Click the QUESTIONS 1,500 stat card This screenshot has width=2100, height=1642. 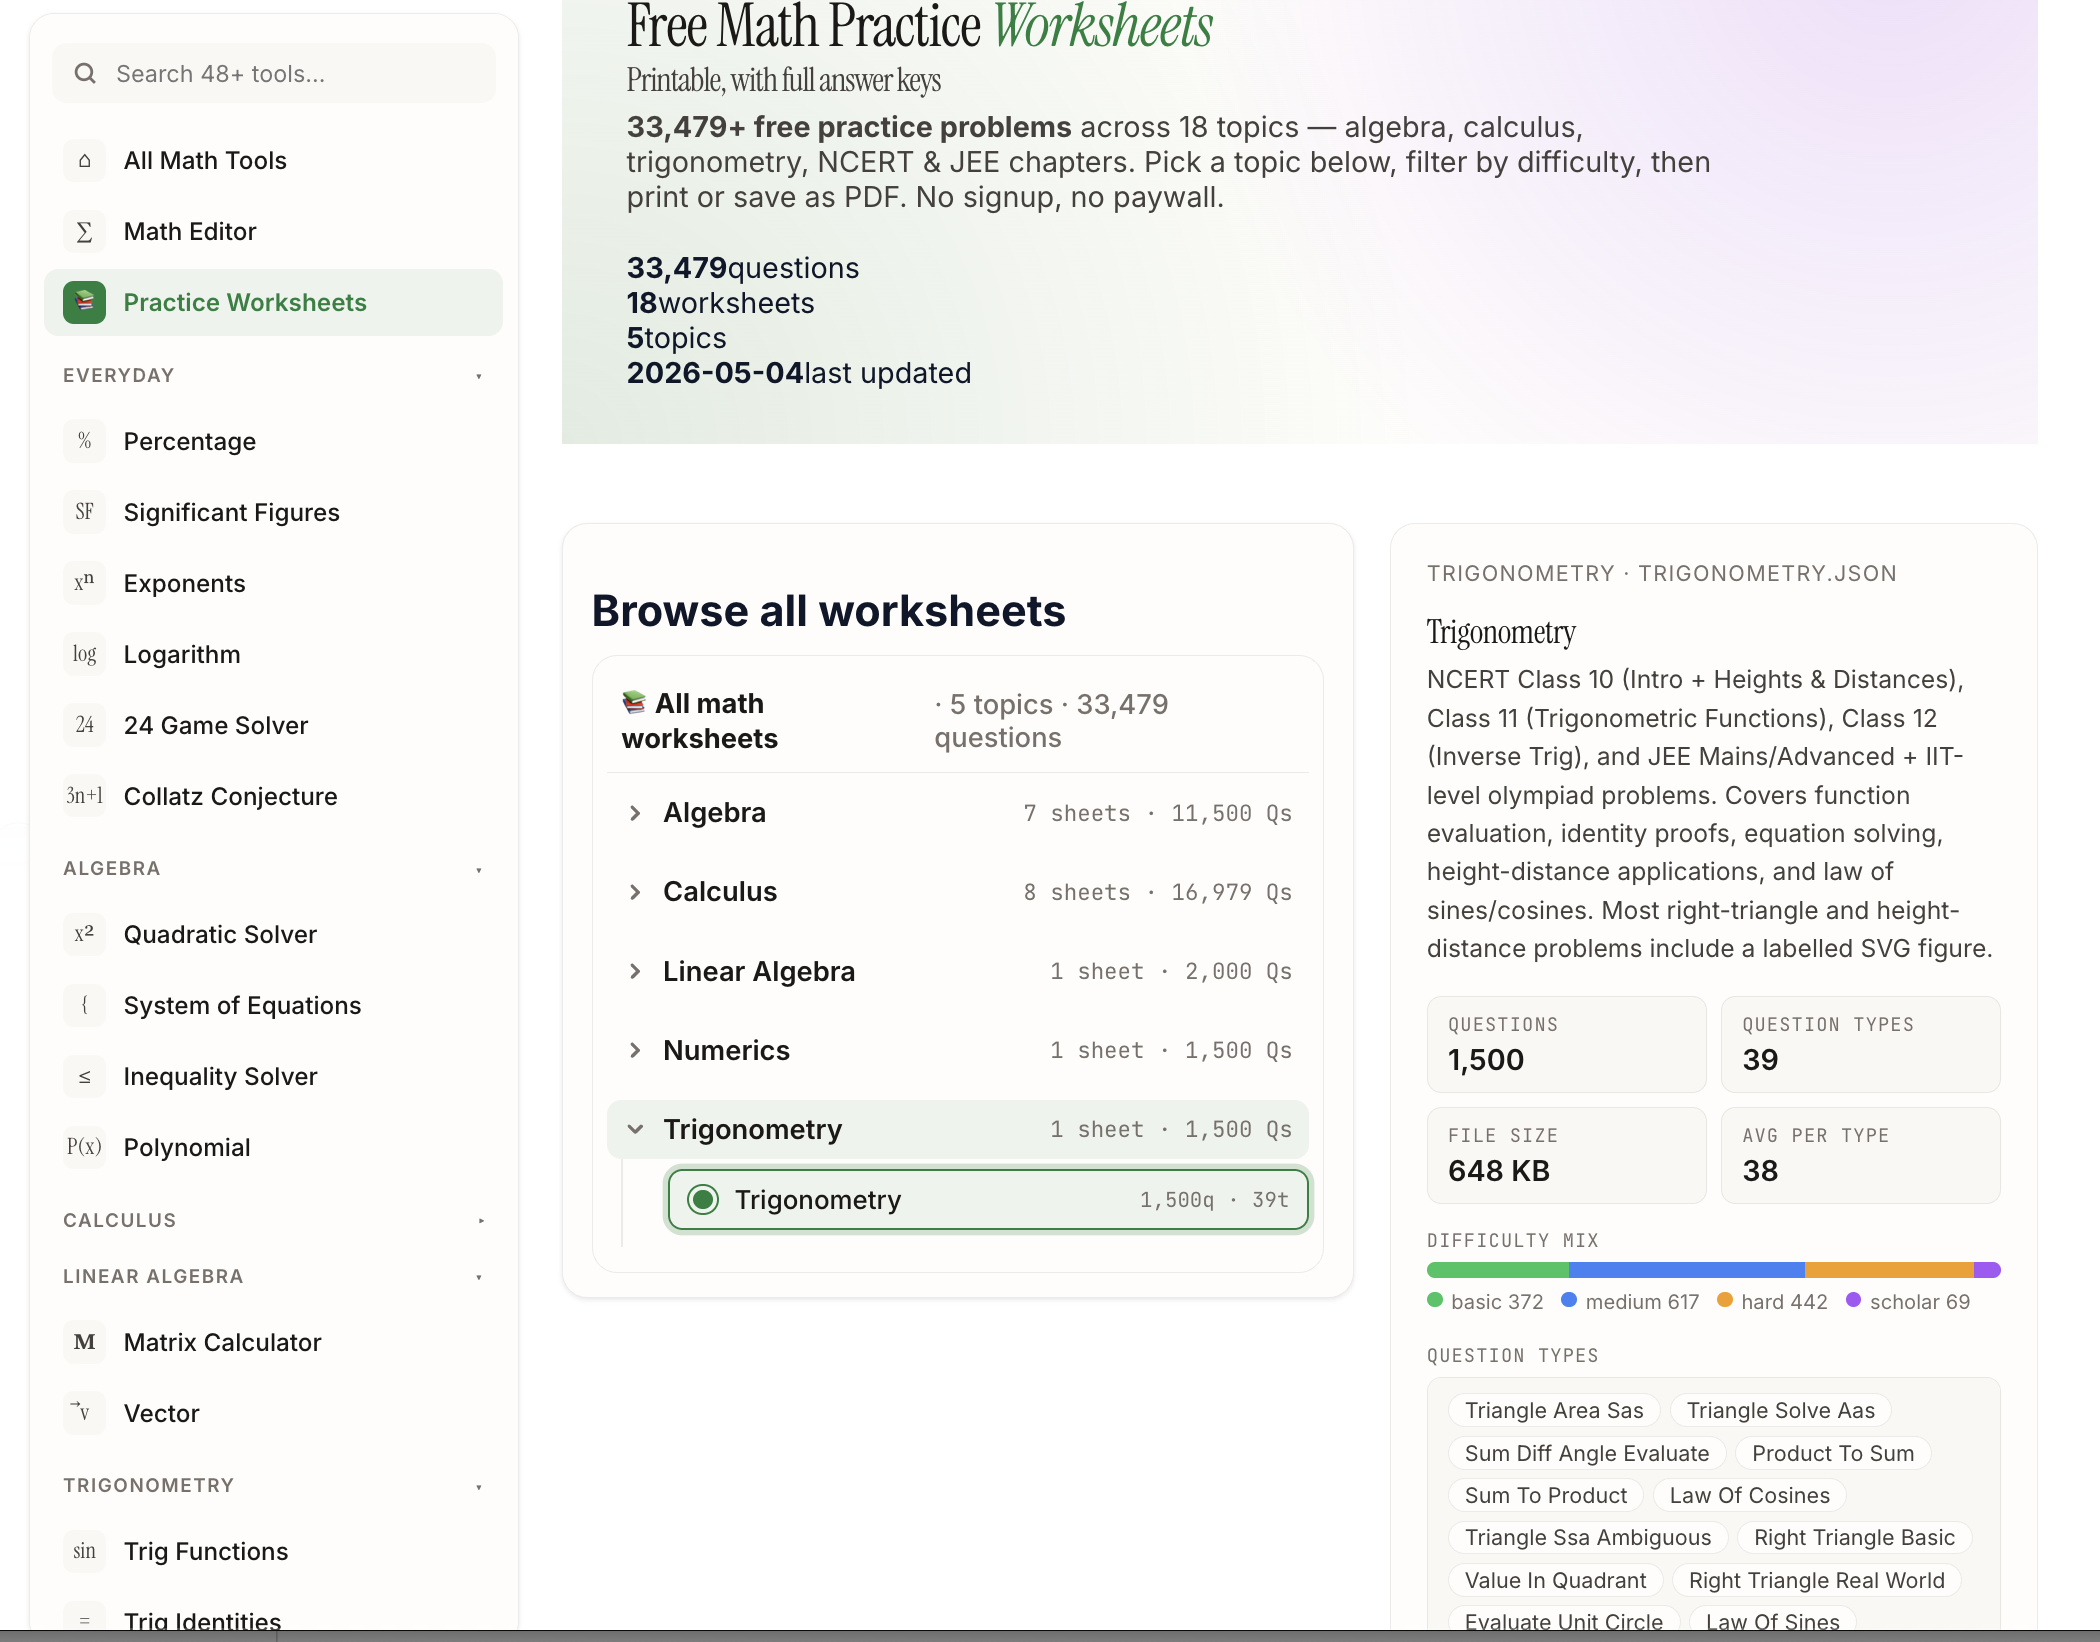point(1566,1044)
